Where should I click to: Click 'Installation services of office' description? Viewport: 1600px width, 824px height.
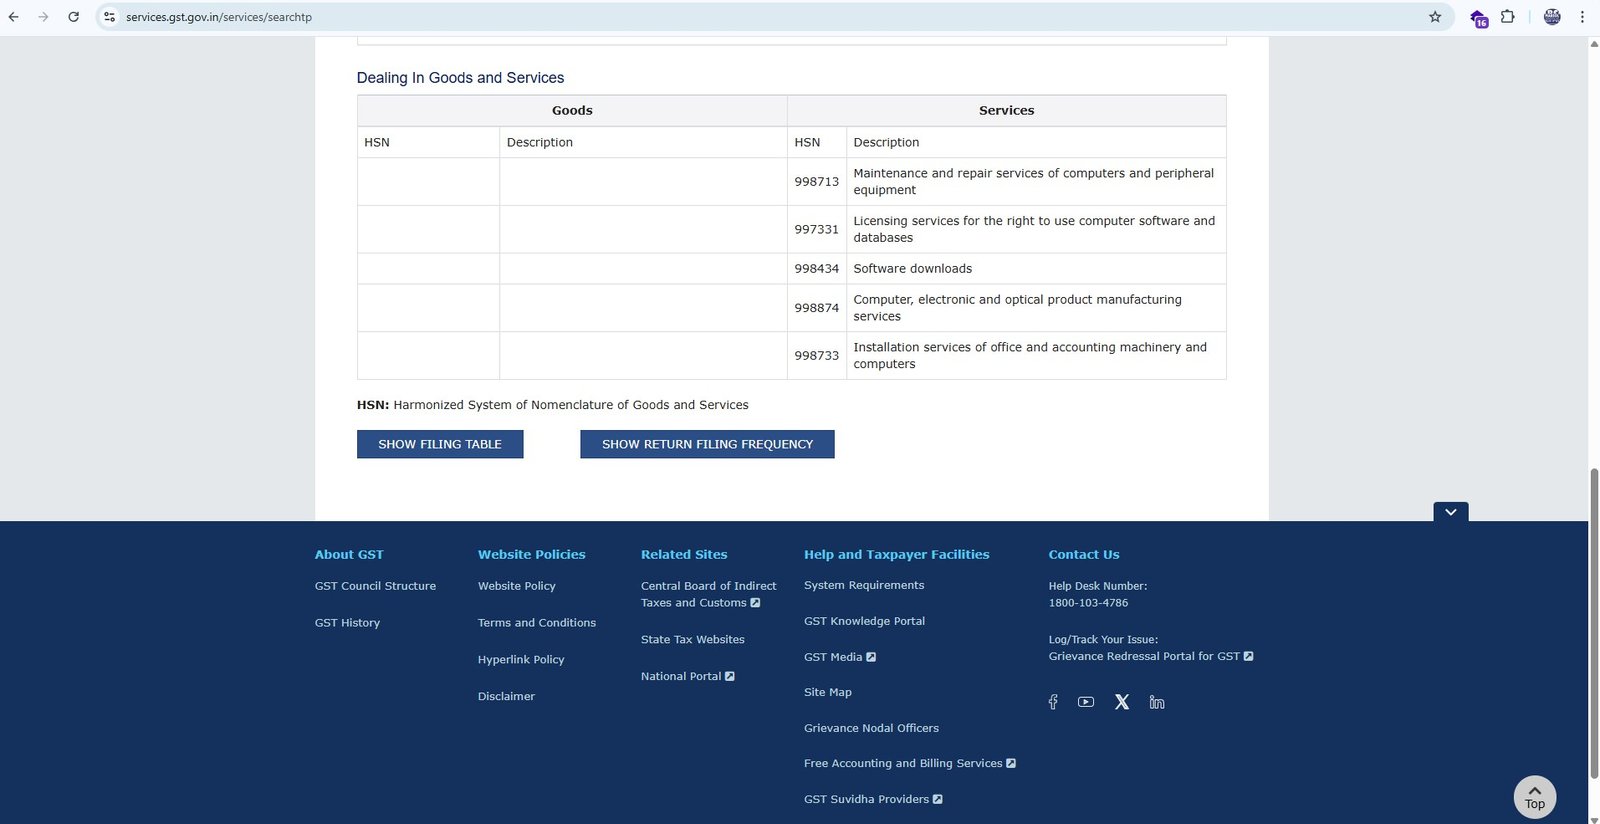(x=1036, y=355)
